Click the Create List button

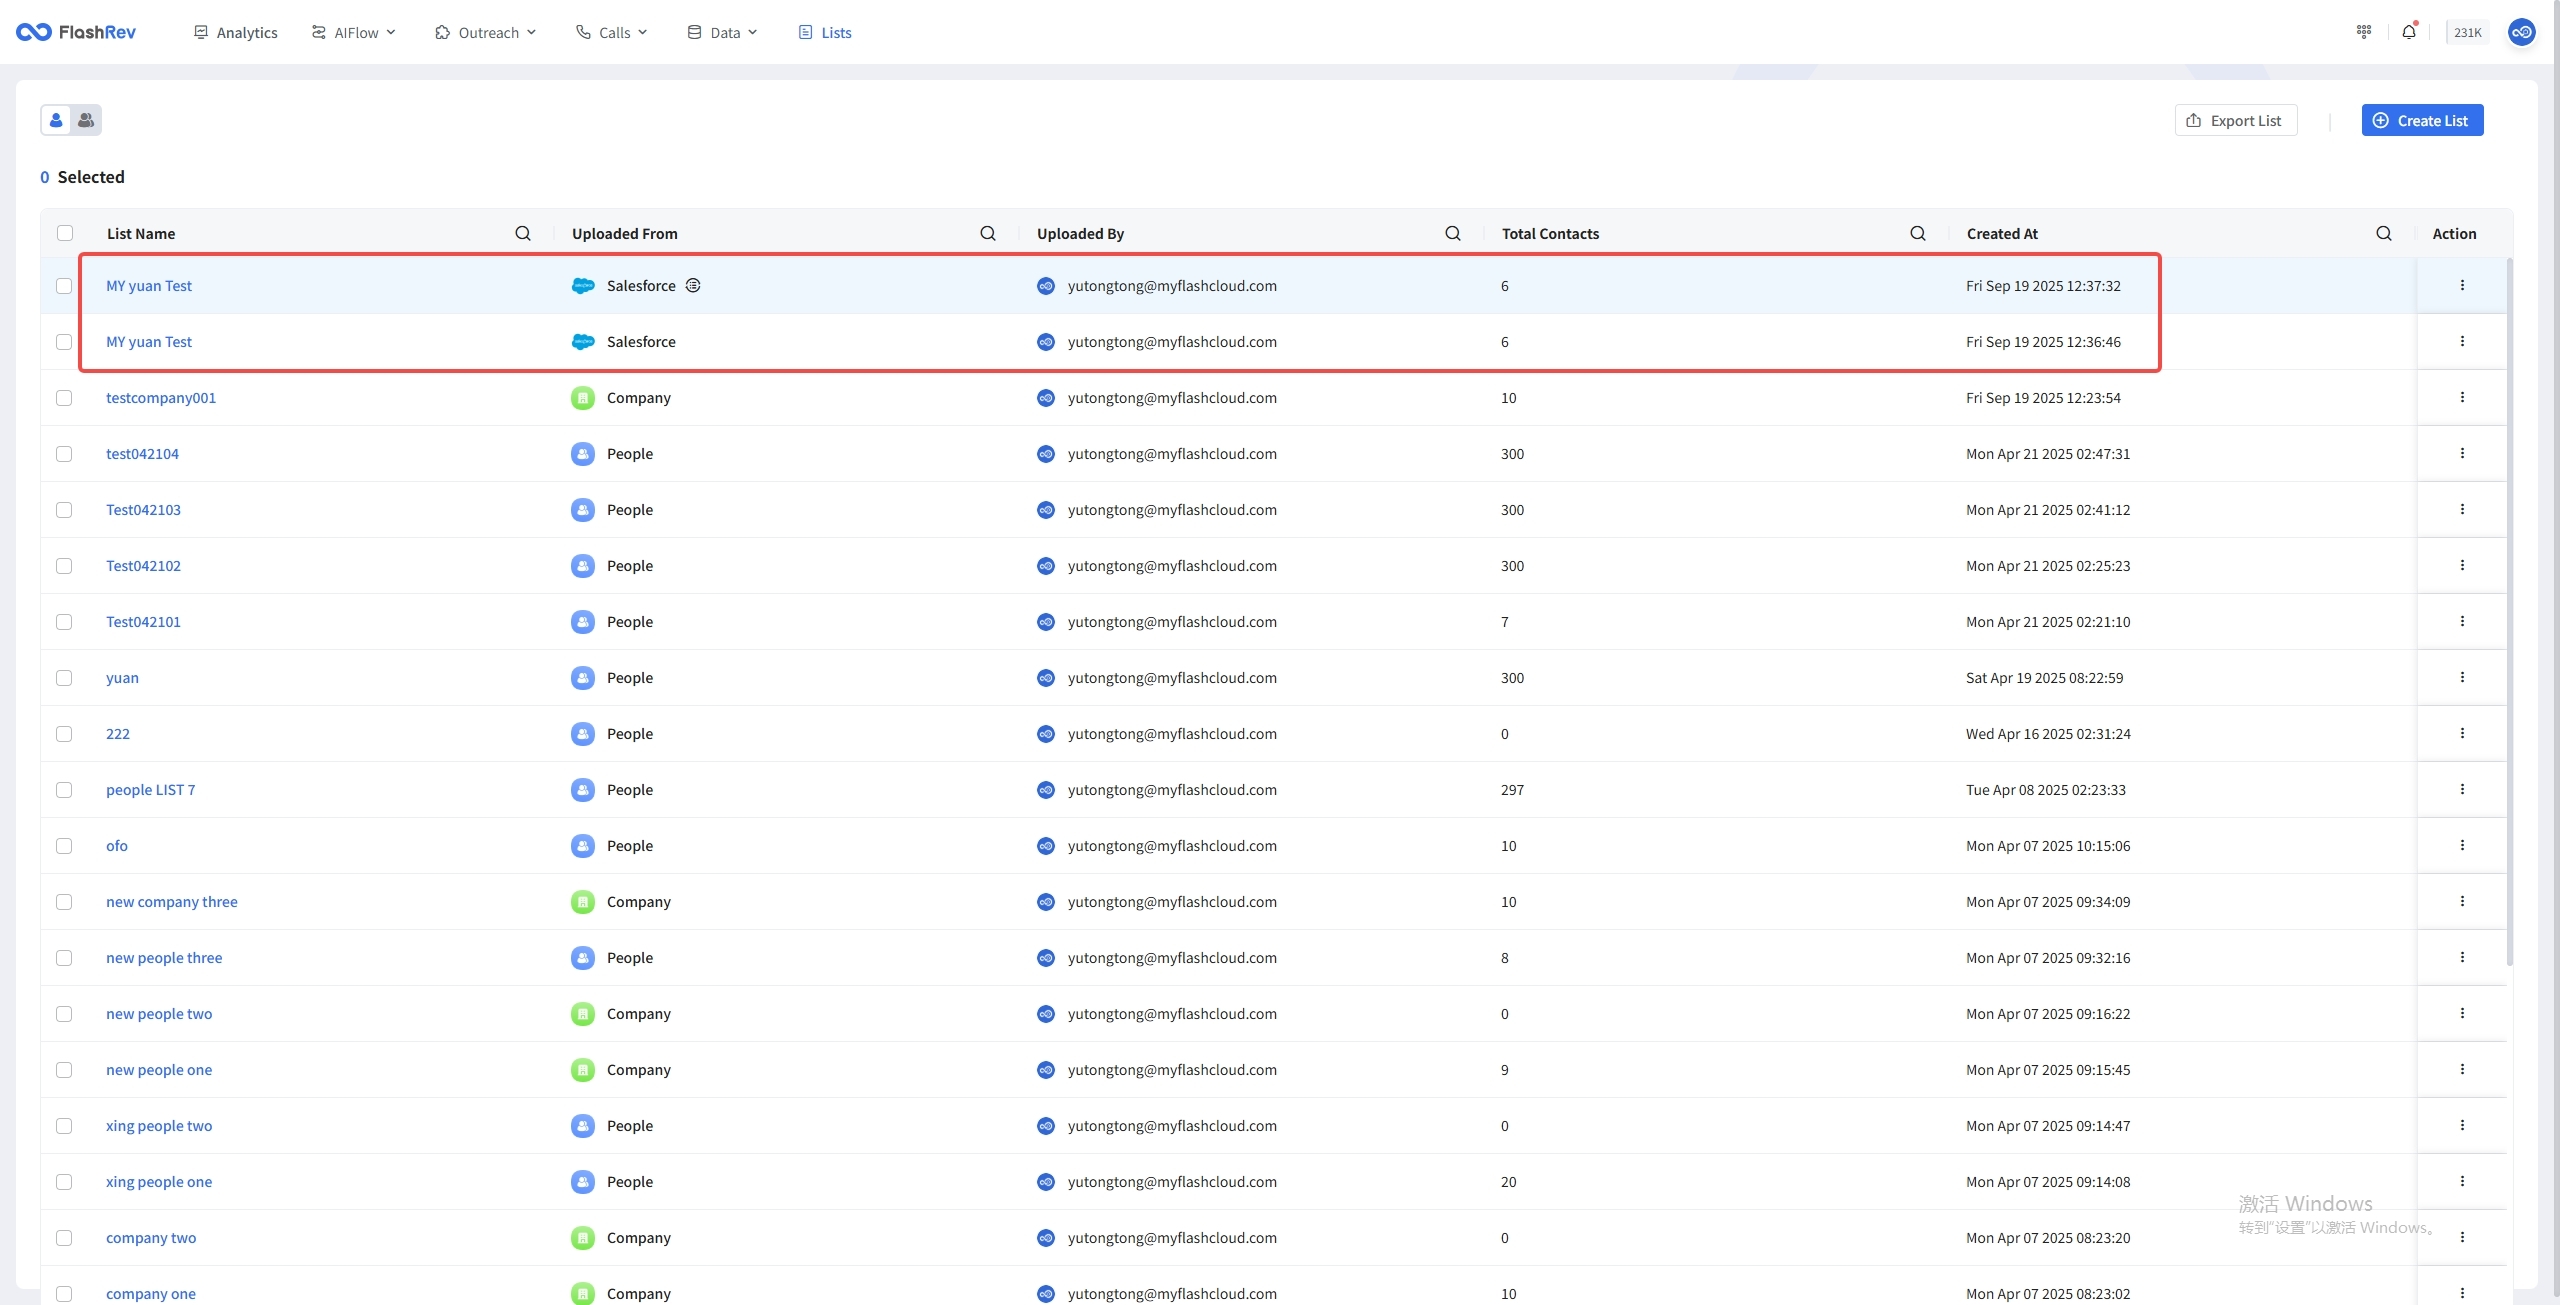(2421, 120)
